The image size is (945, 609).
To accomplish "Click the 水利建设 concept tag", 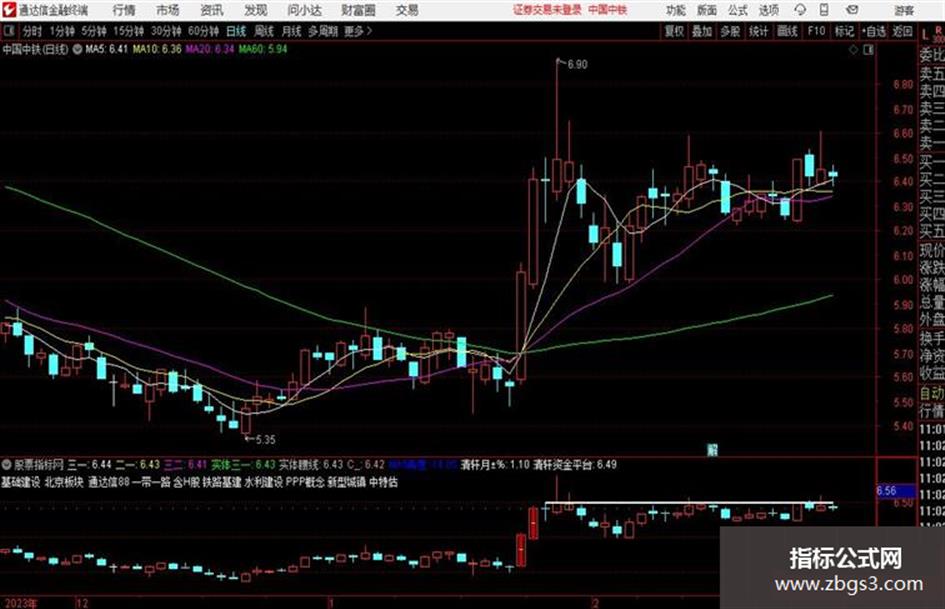I will pos(264,482).
